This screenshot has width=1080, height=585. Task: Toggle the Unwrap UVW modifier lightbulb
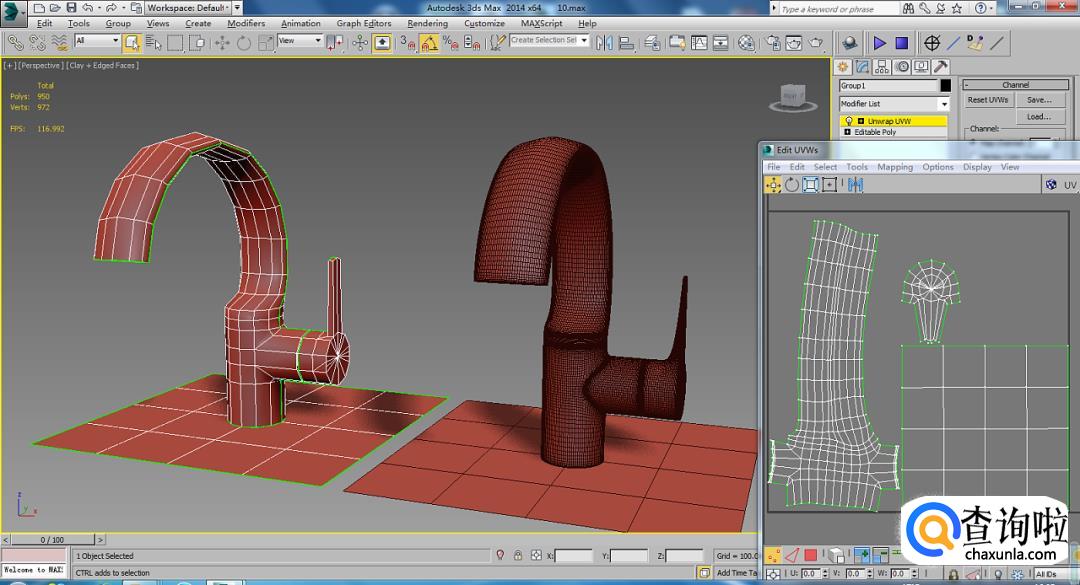pos(849,121)
